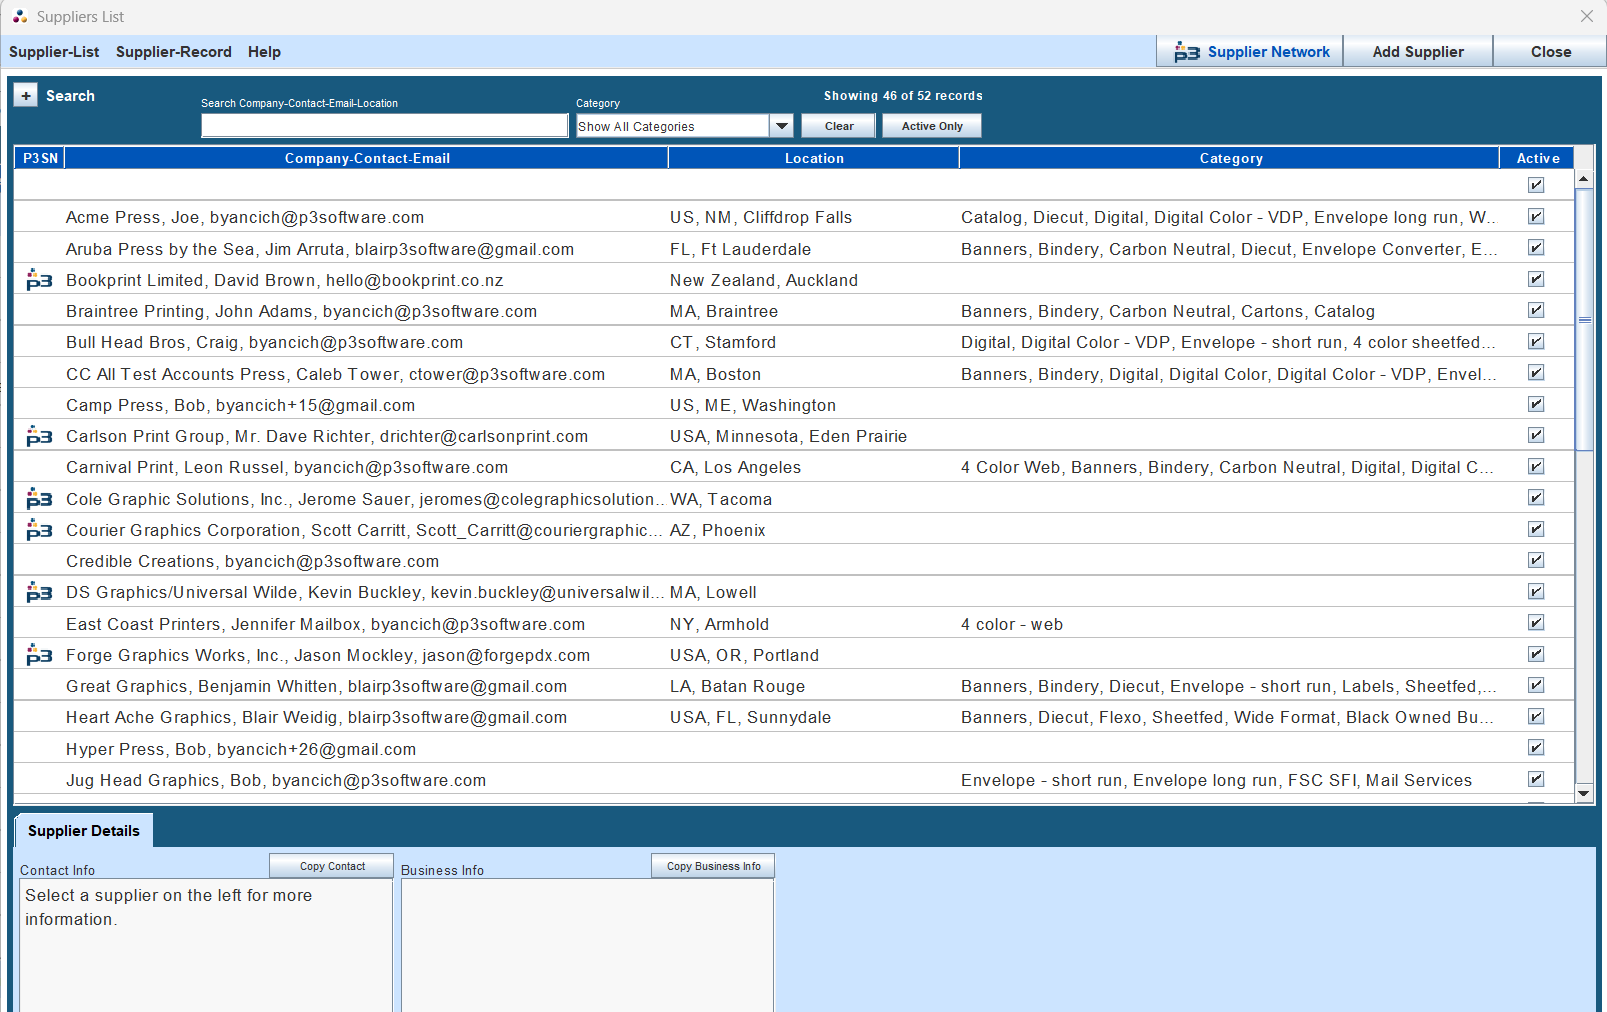Click the p3 badge for Forge Graphics Works
The image size is (1607, 1012).
tap(39, 654)
